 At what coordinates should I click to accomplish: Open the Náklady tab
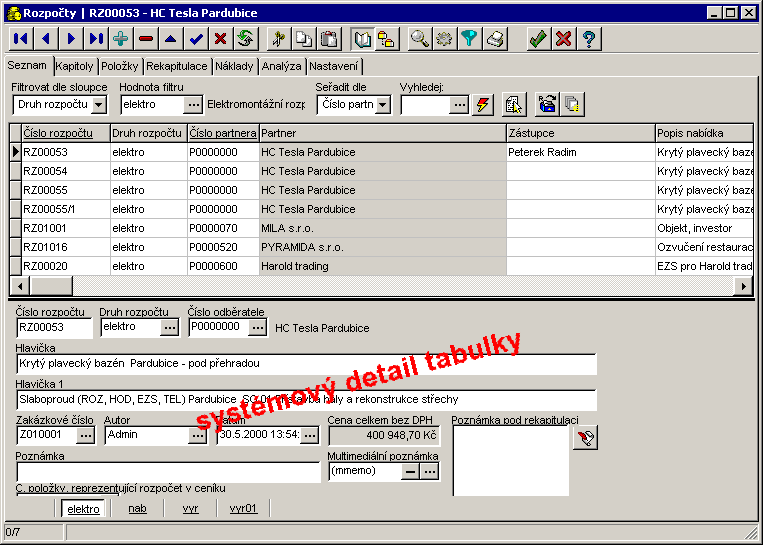(x=235, y=67)
